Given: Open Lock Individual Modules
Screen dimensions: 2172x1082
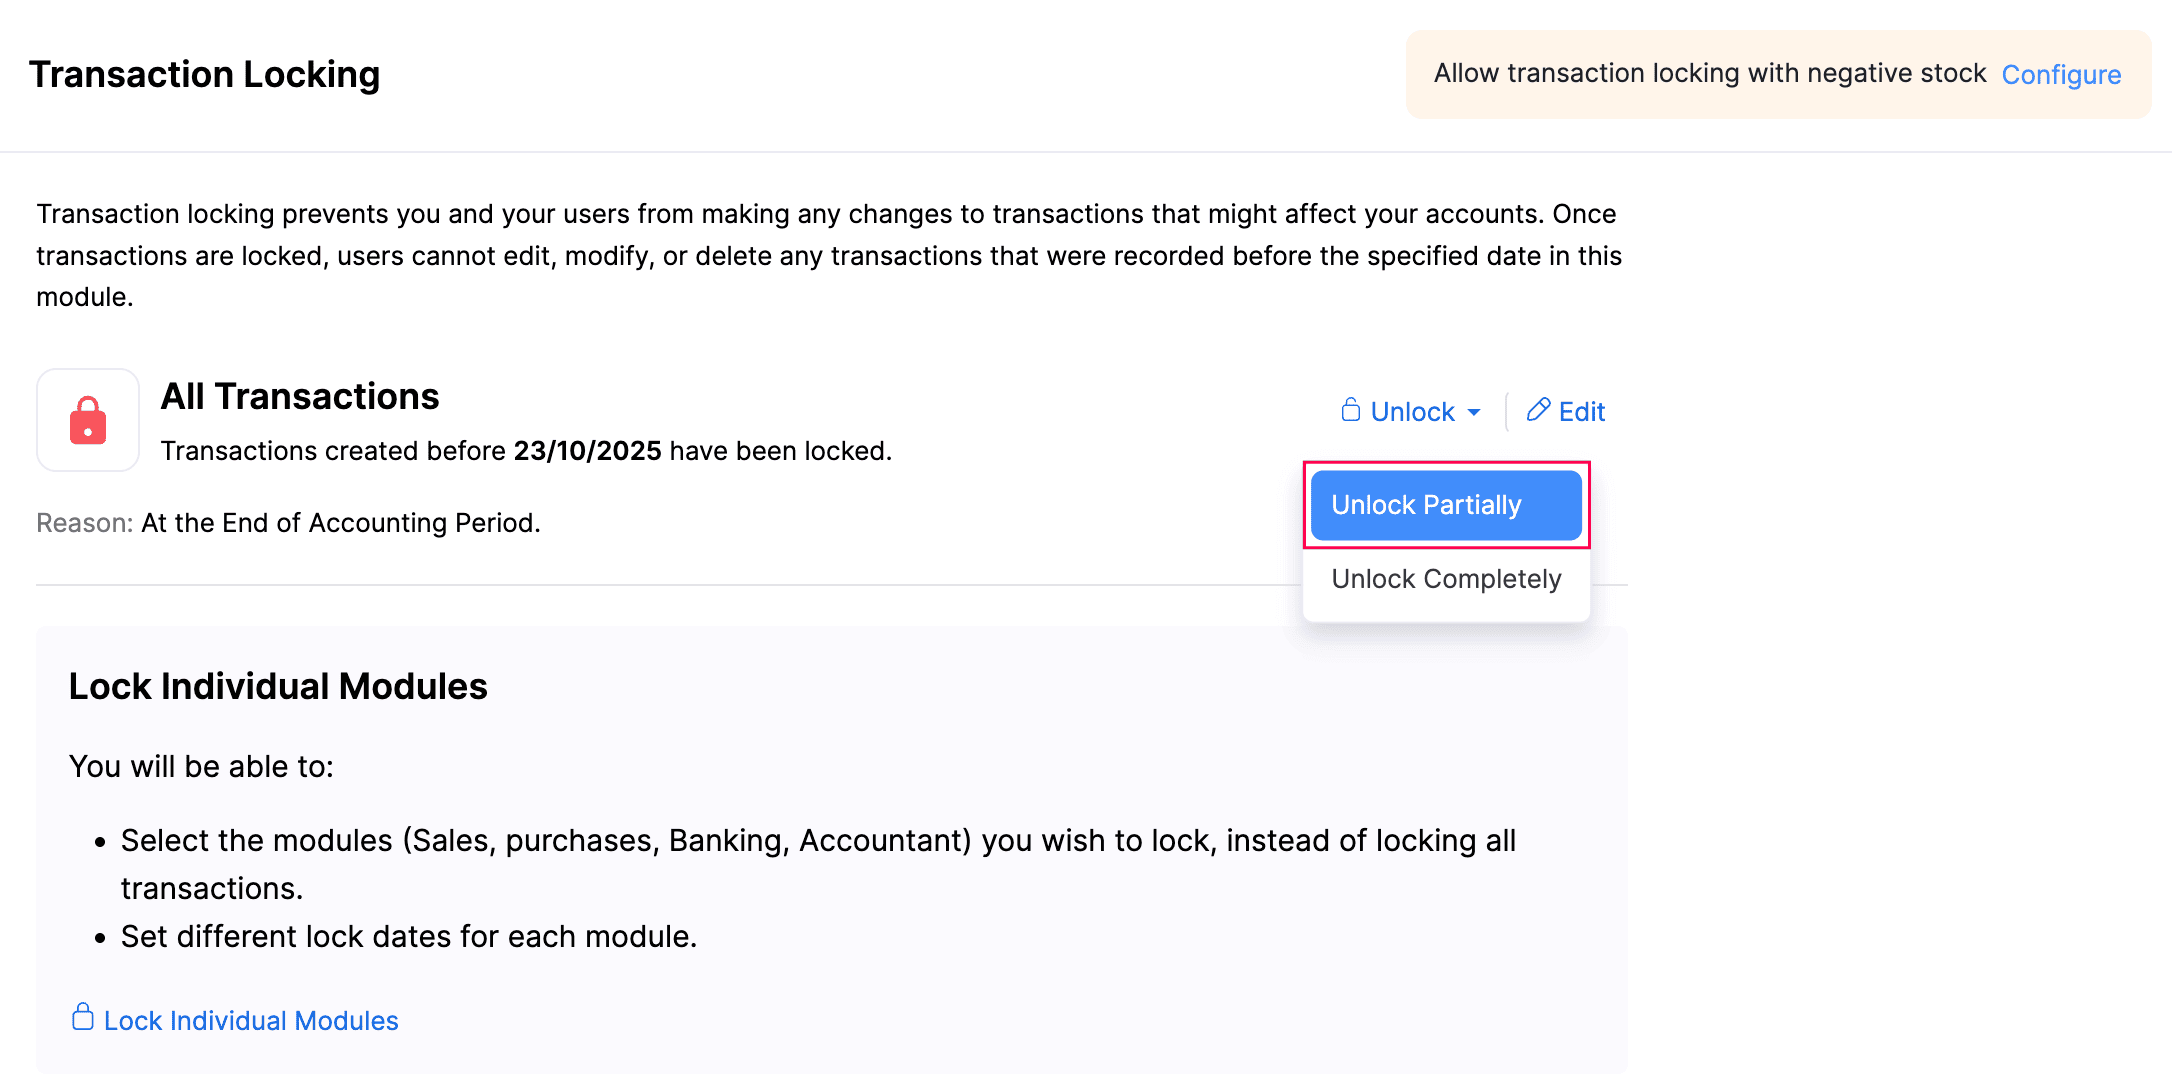Looking at the screenshot, I should click(249, 1019).
